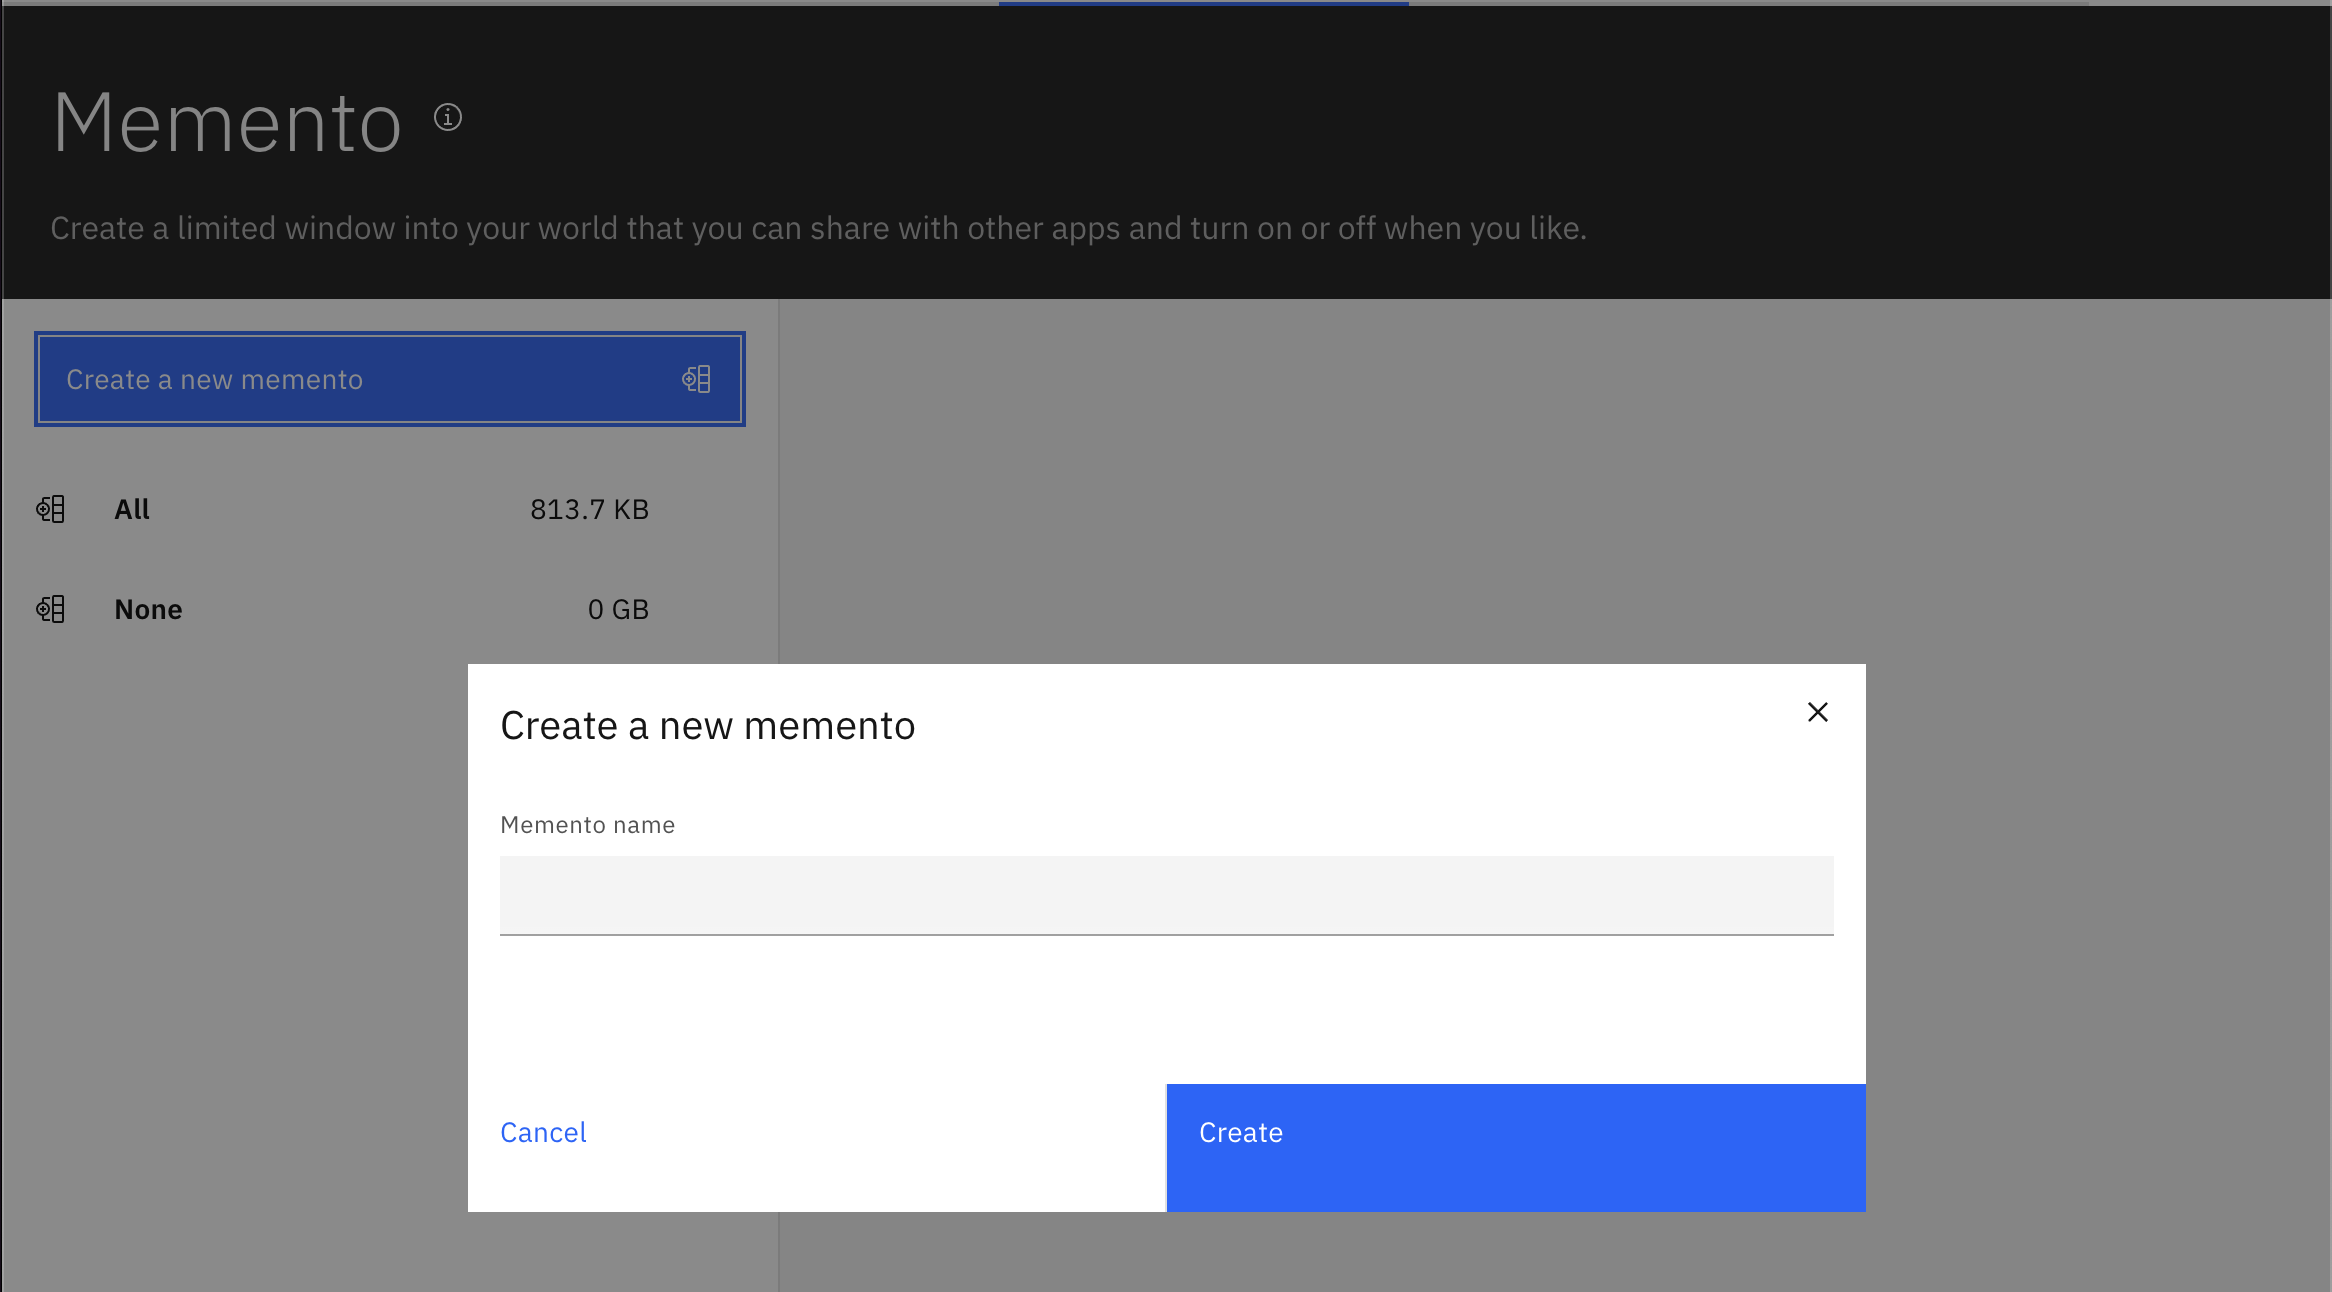Open the Create a new memento button

tap(390, 379)
